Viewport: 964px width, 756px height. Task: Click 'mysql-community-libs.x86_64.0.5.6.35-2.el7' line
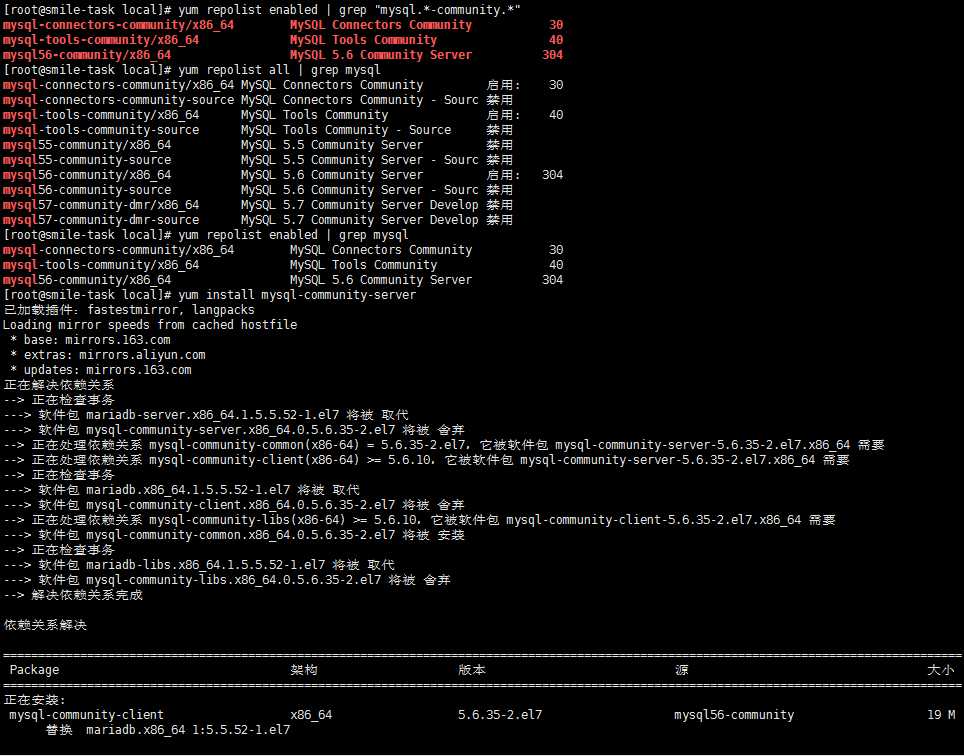pos(227,580)
